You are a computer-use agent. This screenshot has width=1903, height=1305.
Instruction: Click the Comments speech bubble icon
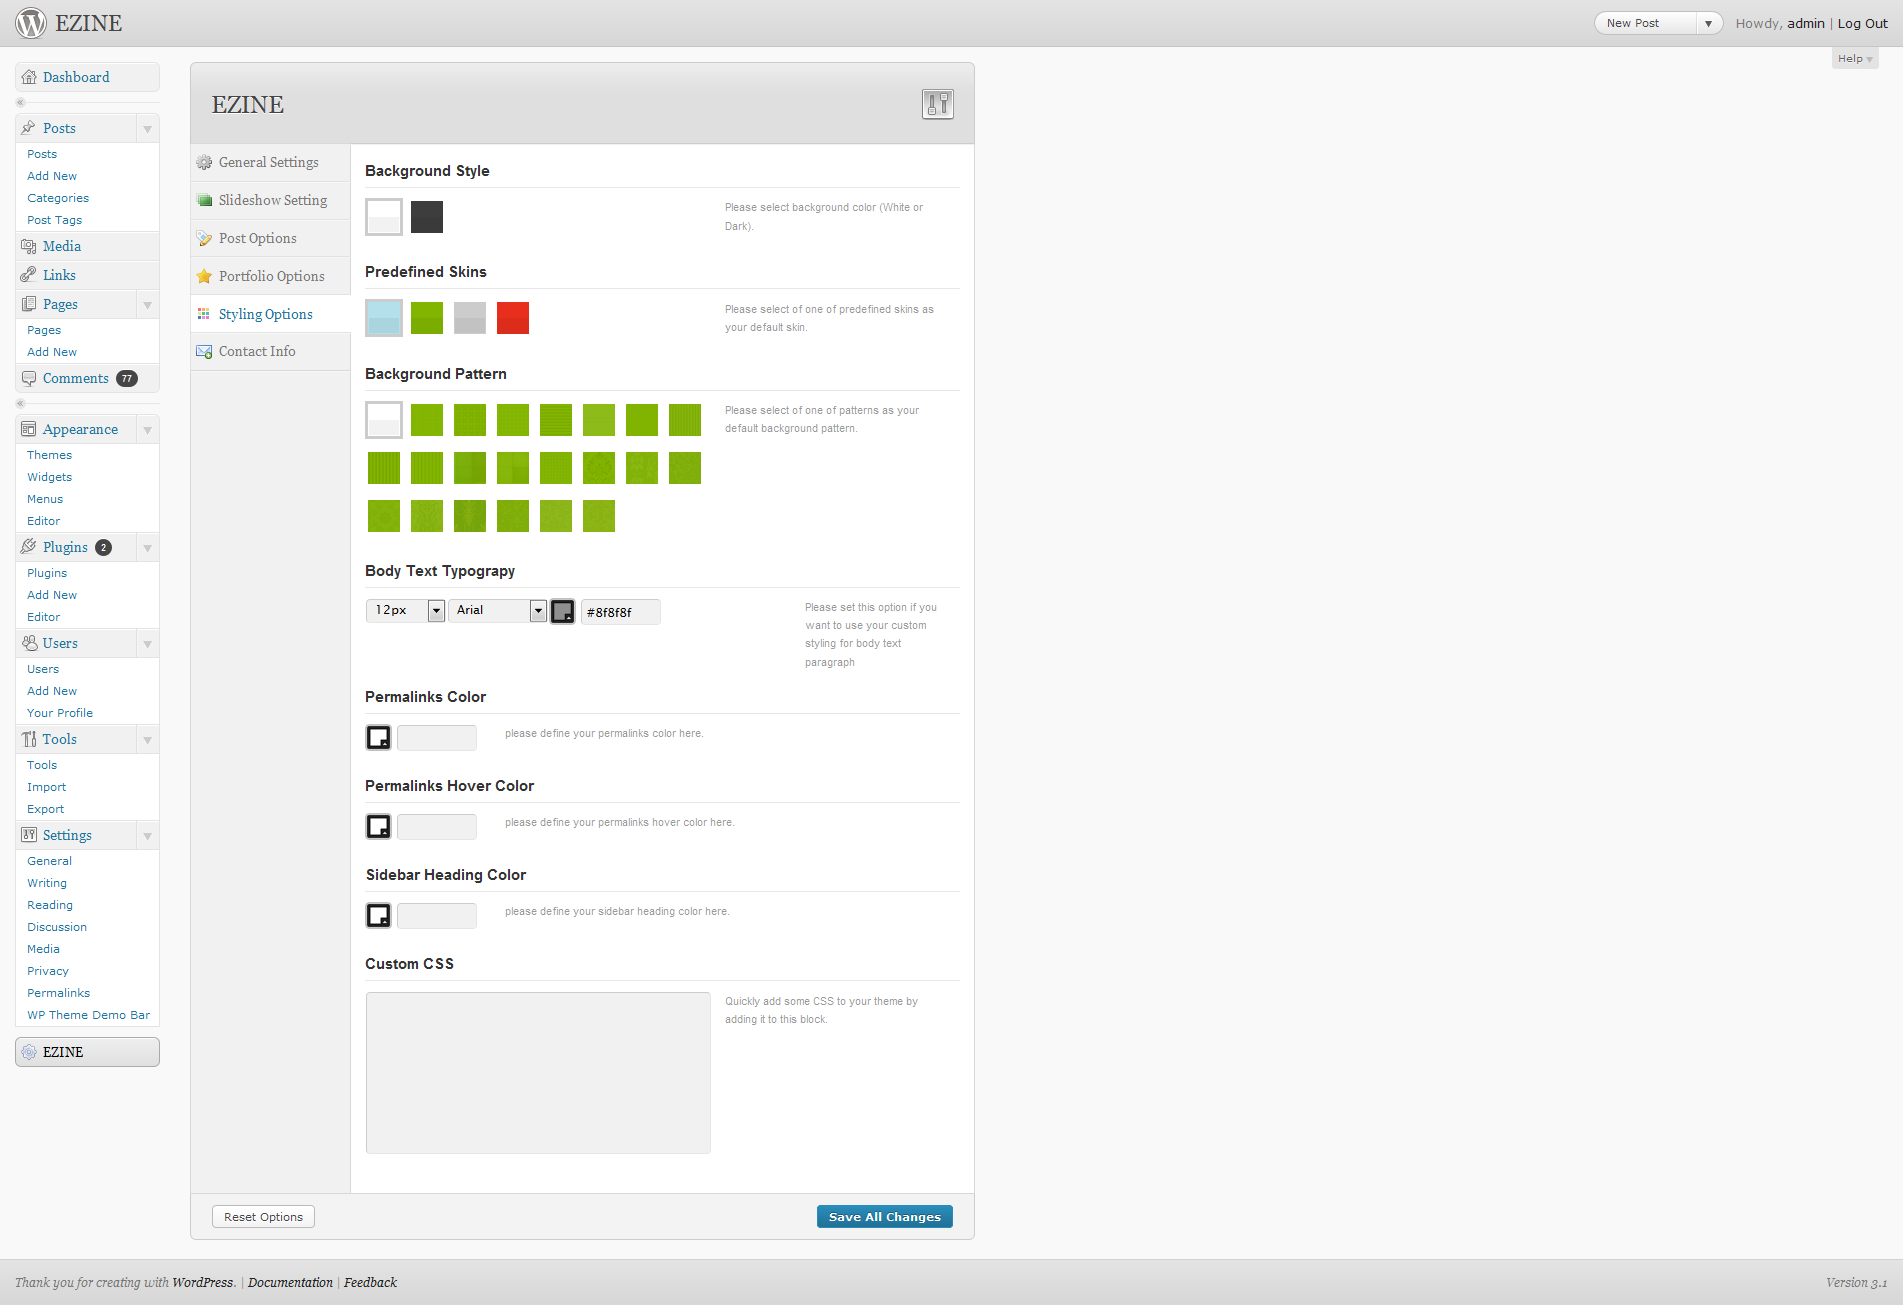coord(29,378)
